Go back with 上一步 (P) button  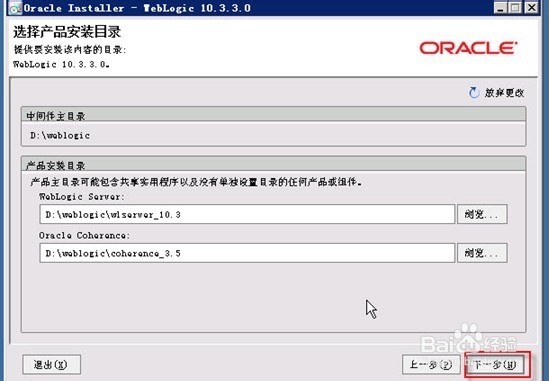pos(431,365)
